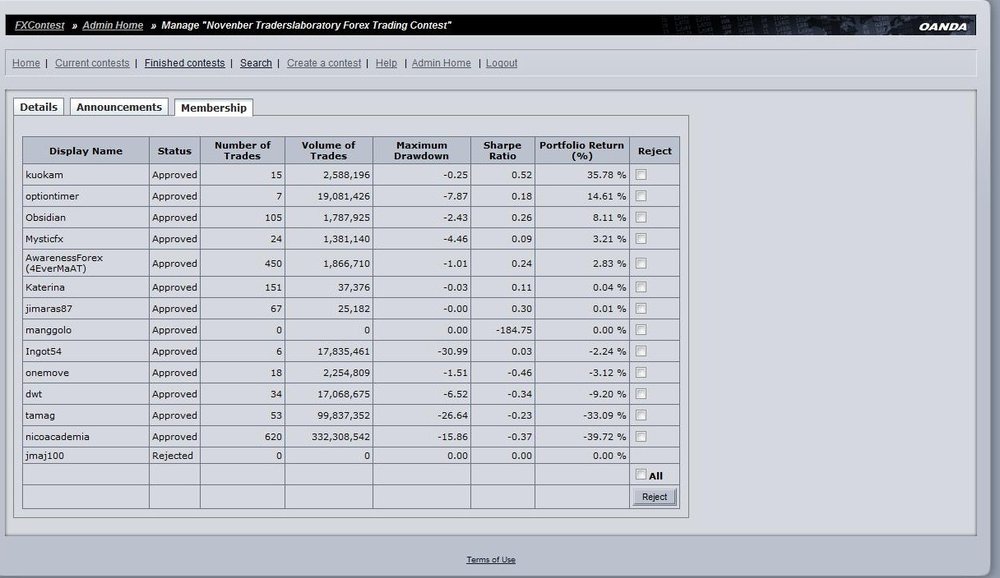Select the Membership tab
This screenshot has width=1000, height=578.
pyautogui.click(x=214, y=108)
